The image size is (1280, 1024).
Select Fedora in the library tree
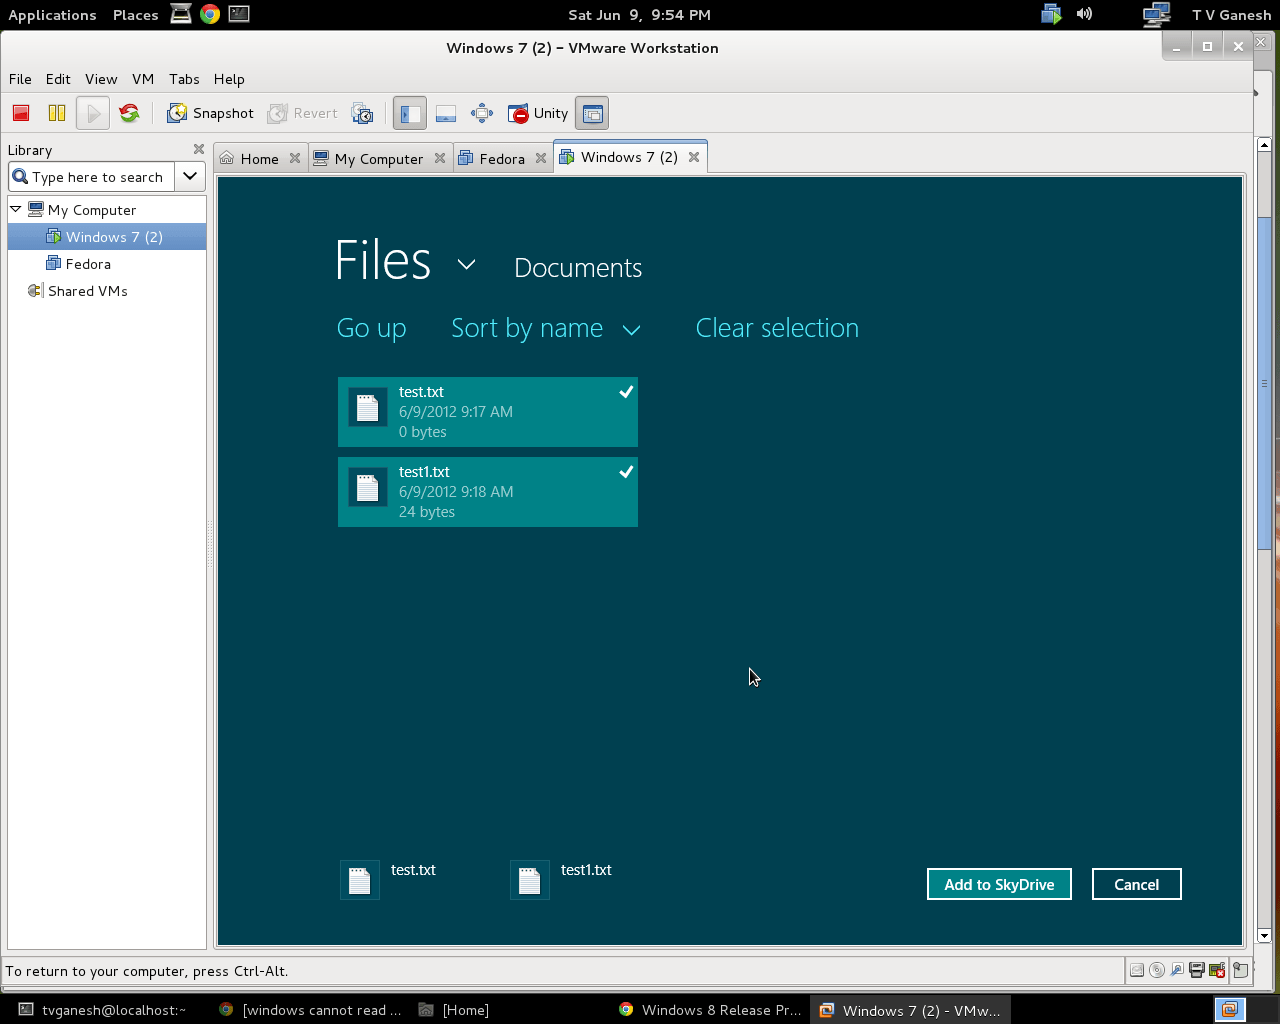click(x=78, y=264)
